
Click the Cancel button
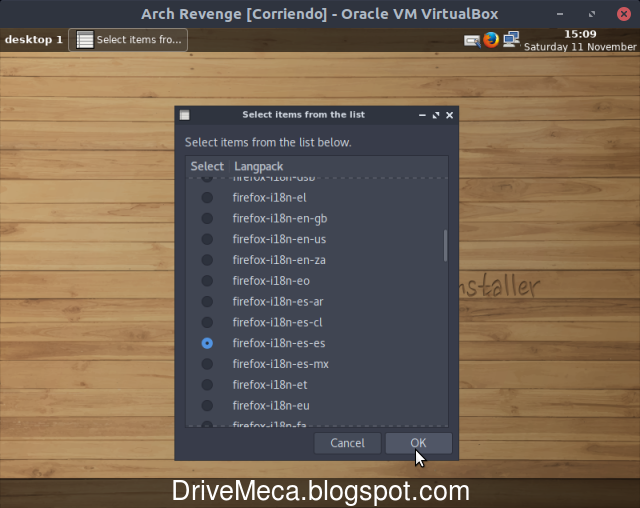[347, 443]
